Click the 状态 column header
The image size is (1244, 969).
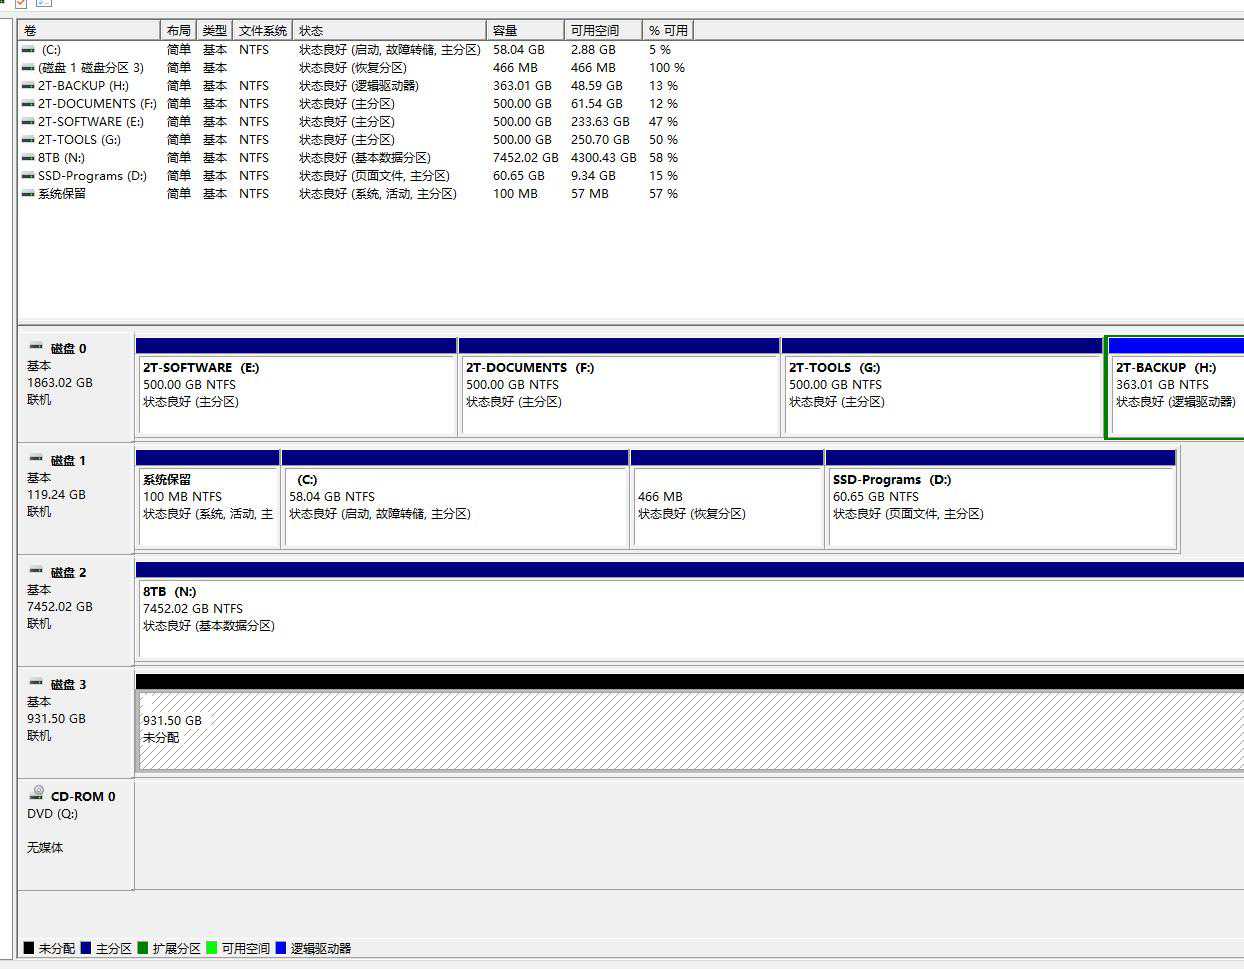coord(390,31)
